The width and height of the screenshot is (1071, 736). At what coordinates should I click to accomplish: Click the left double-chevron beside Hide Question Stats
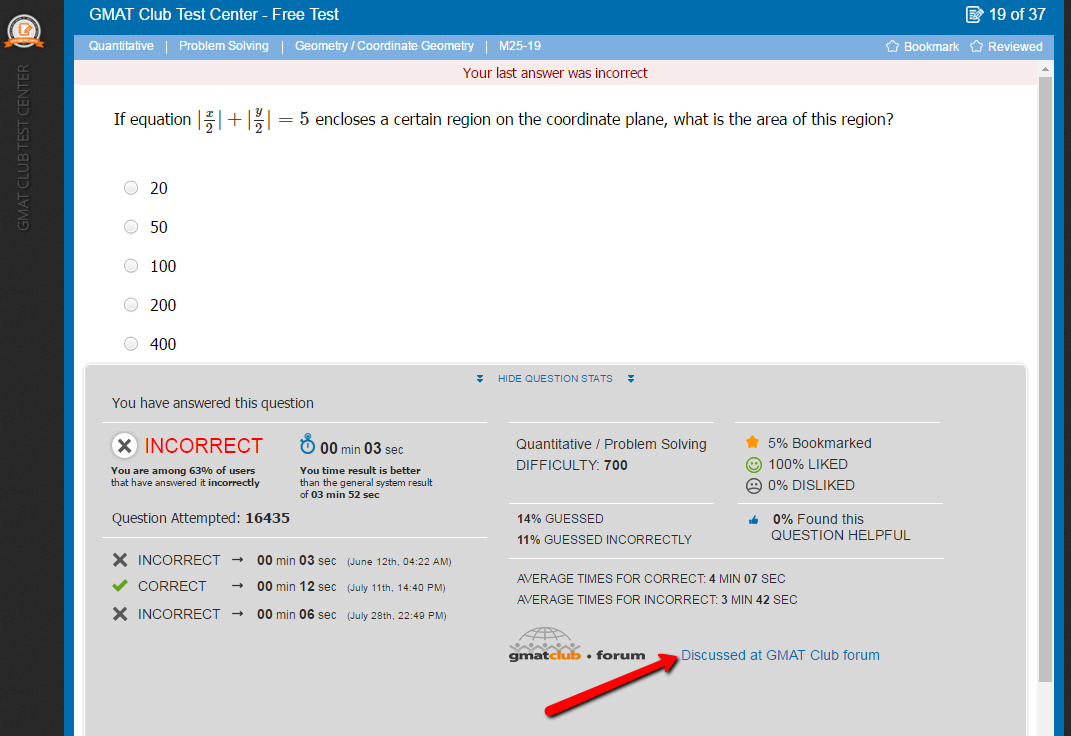pos(480,379)
